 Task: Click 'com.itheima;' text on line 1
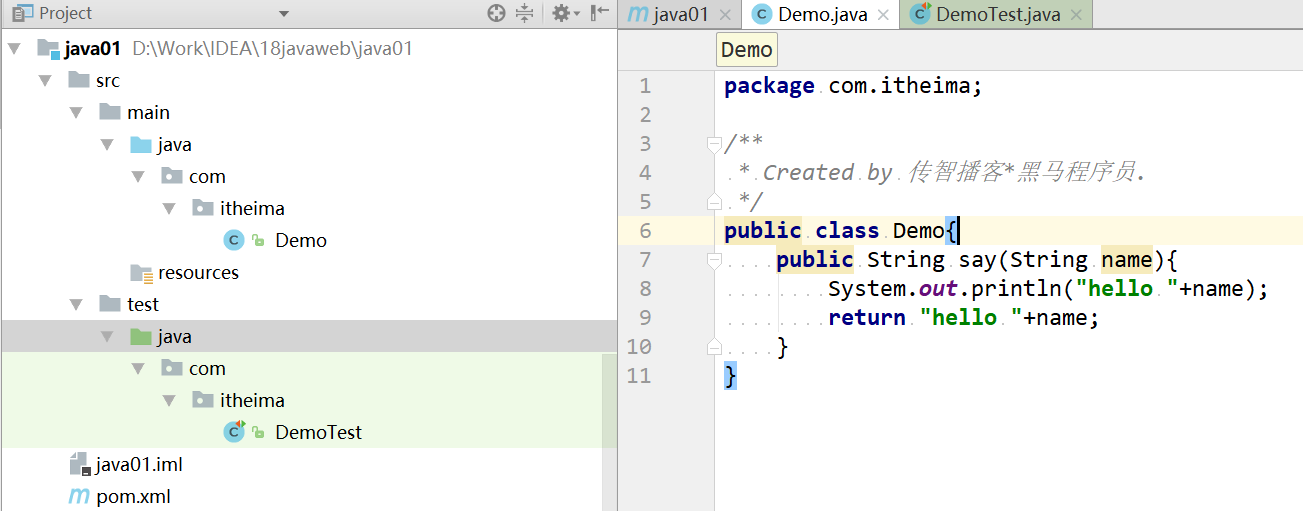coord(906,86)
